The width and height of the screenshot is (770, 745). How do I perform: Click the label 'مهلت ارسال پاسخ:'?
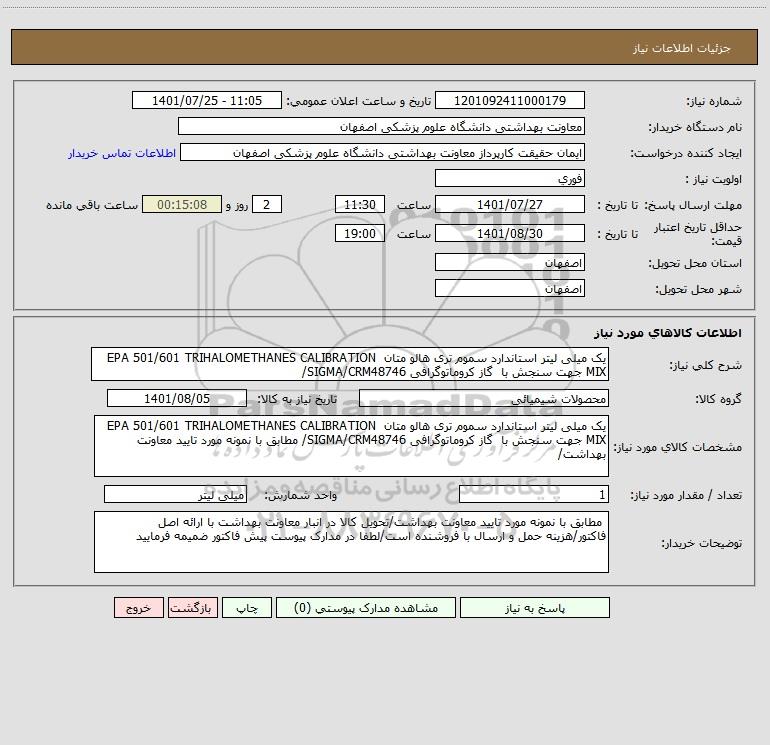693,205
